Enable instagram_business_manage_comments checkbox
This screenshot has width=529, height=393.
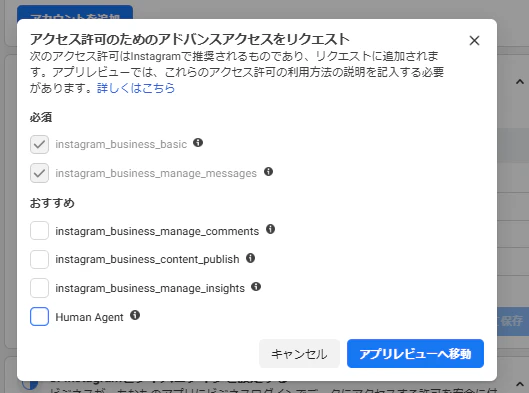39,231
